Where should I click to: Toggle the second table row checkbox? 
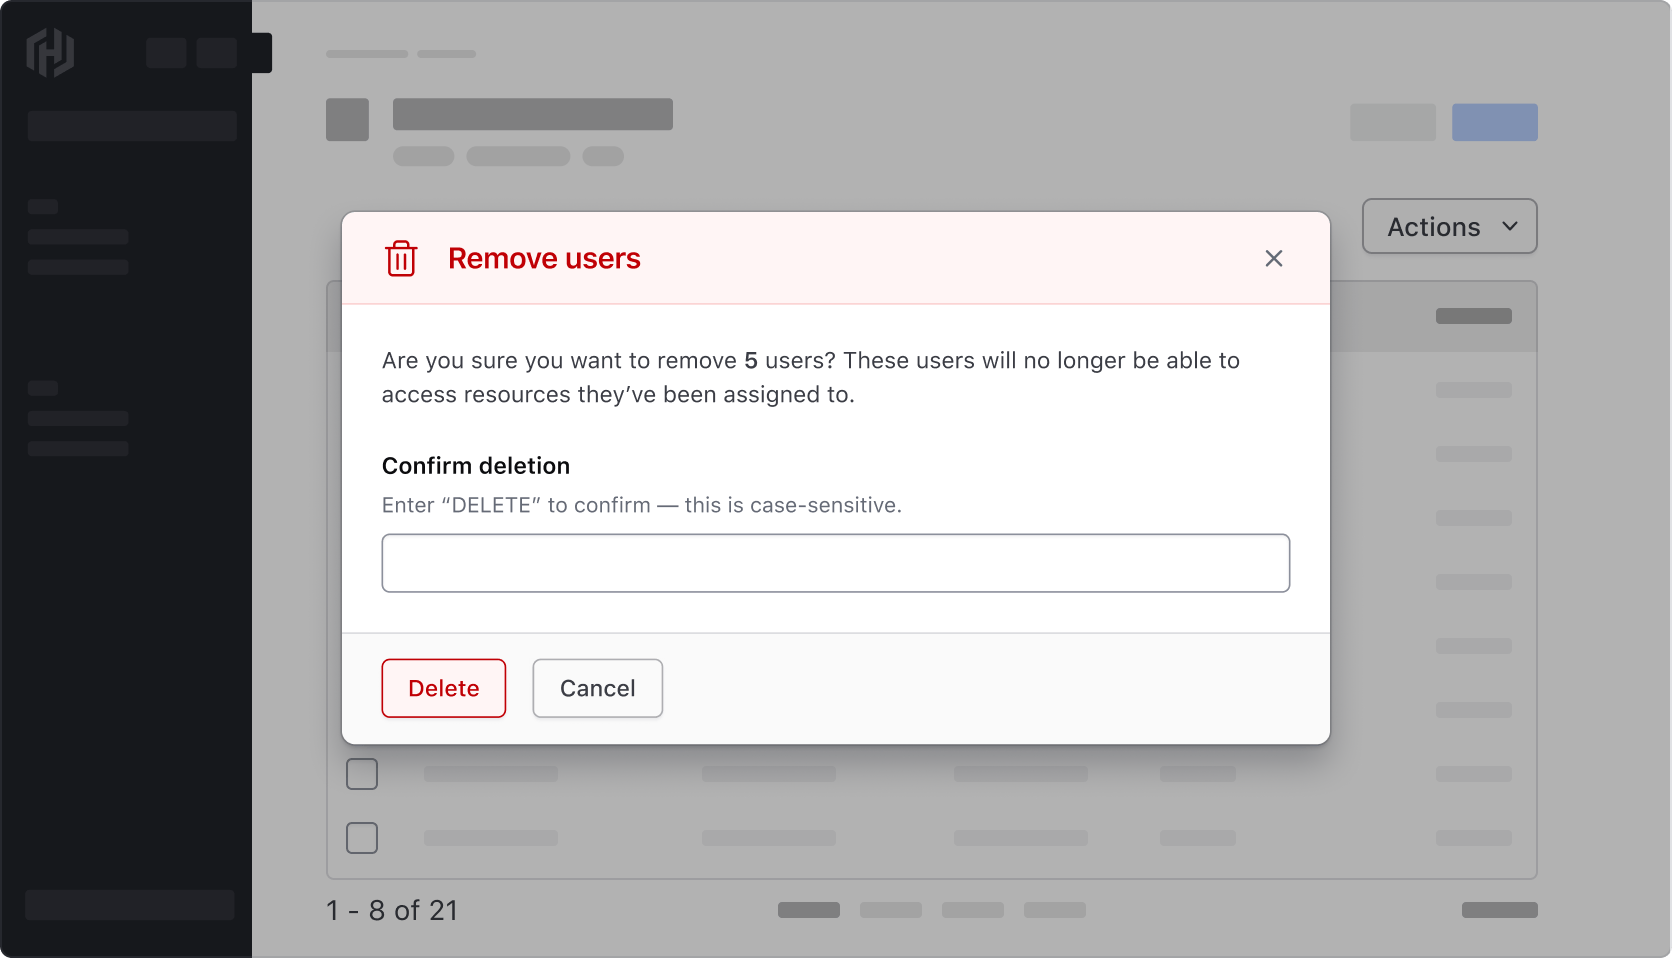[x=362, y=838]
